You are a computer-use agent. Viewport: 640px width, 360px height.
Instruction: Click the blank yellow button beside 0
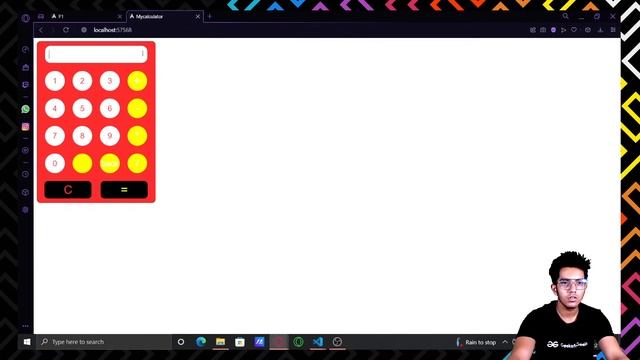coord(82,163)
